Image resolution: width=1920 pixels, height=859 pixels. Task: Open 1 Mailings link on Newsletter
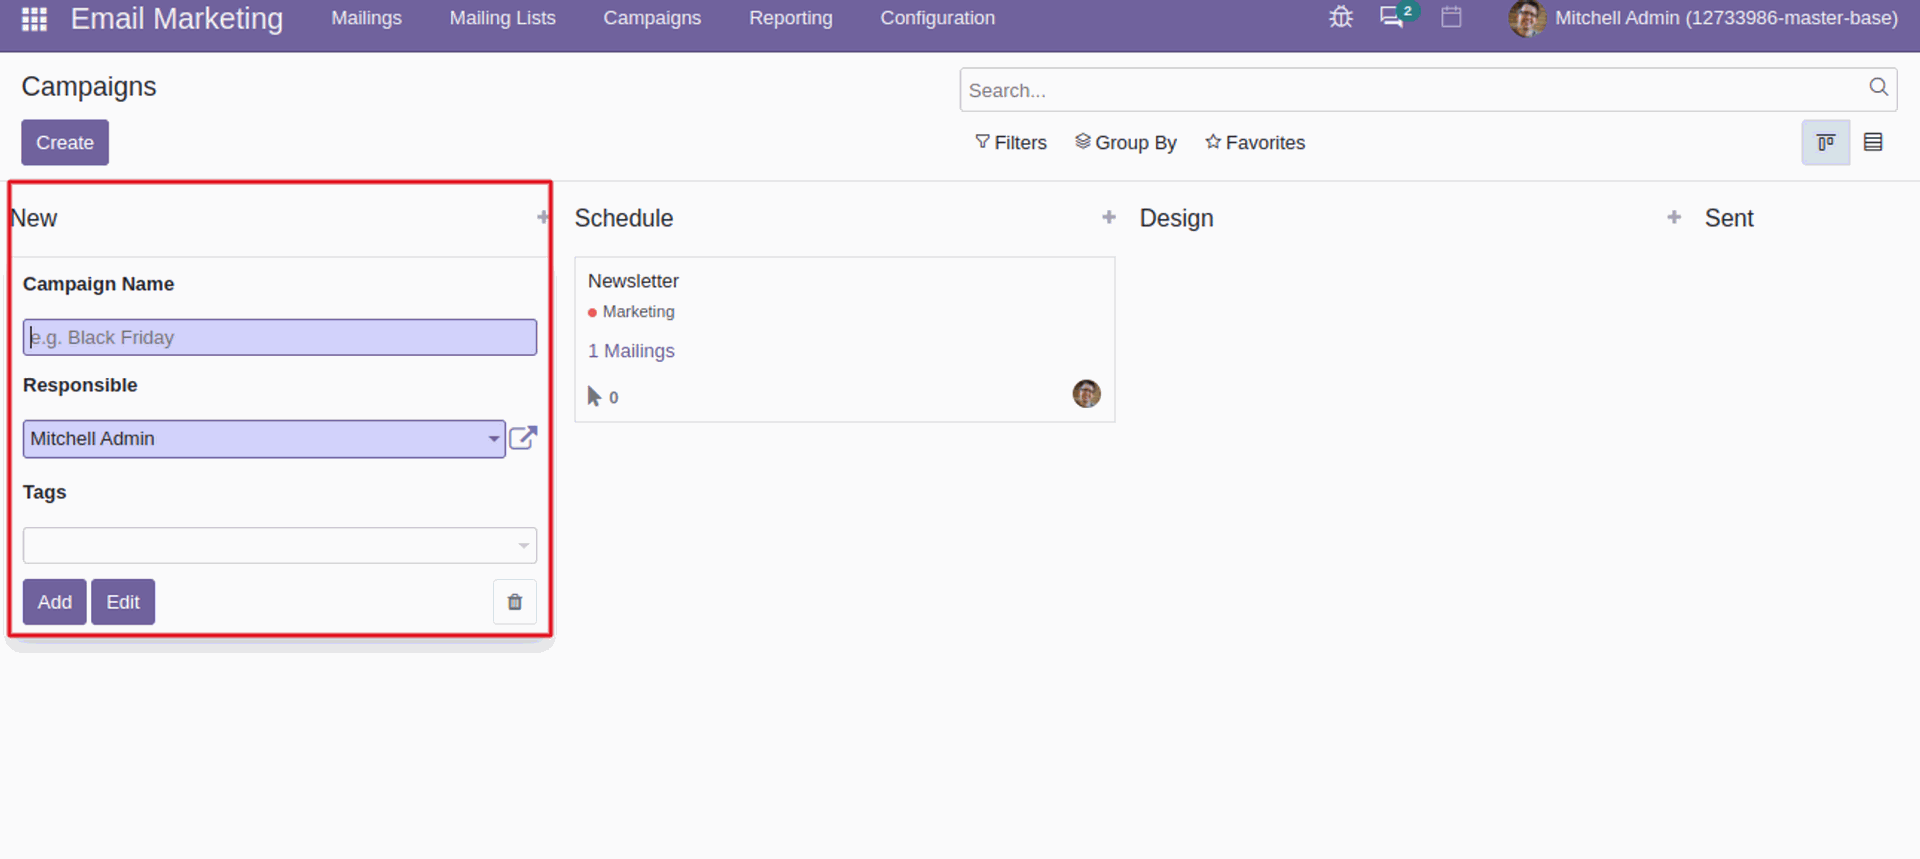pos(631,351)
